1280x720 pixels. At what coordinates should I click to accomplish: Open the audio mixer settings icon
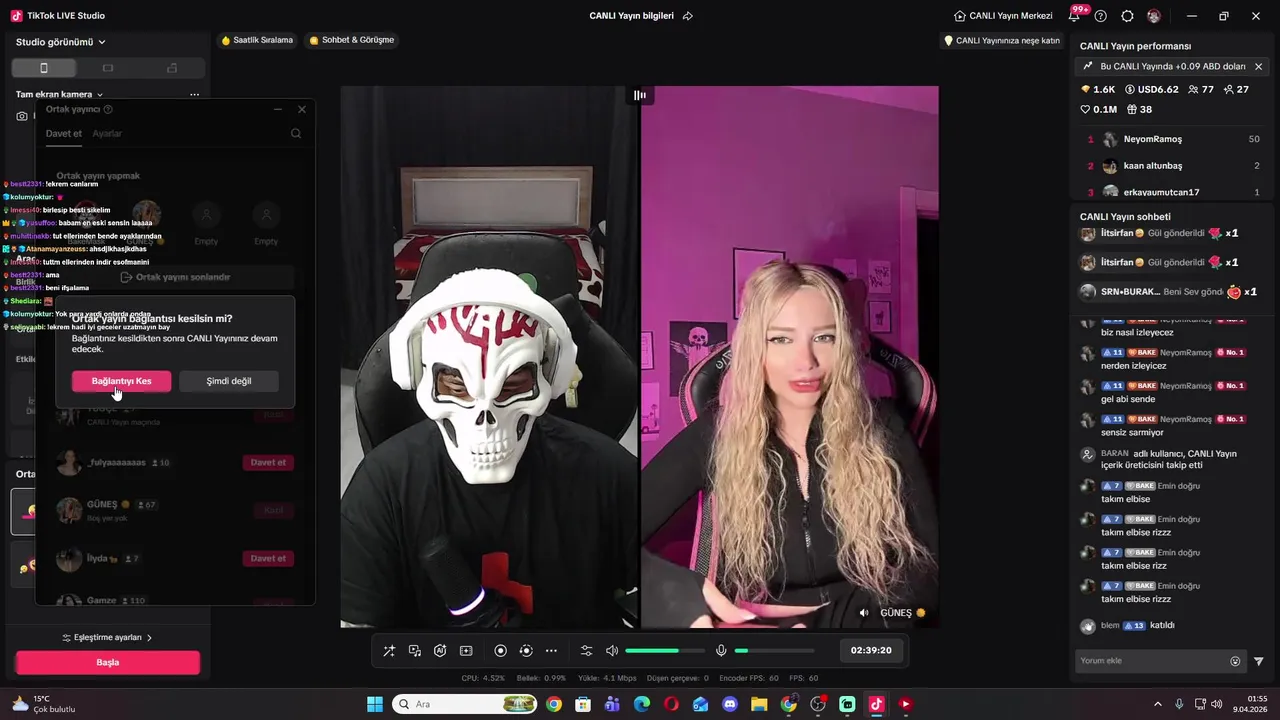587,651
